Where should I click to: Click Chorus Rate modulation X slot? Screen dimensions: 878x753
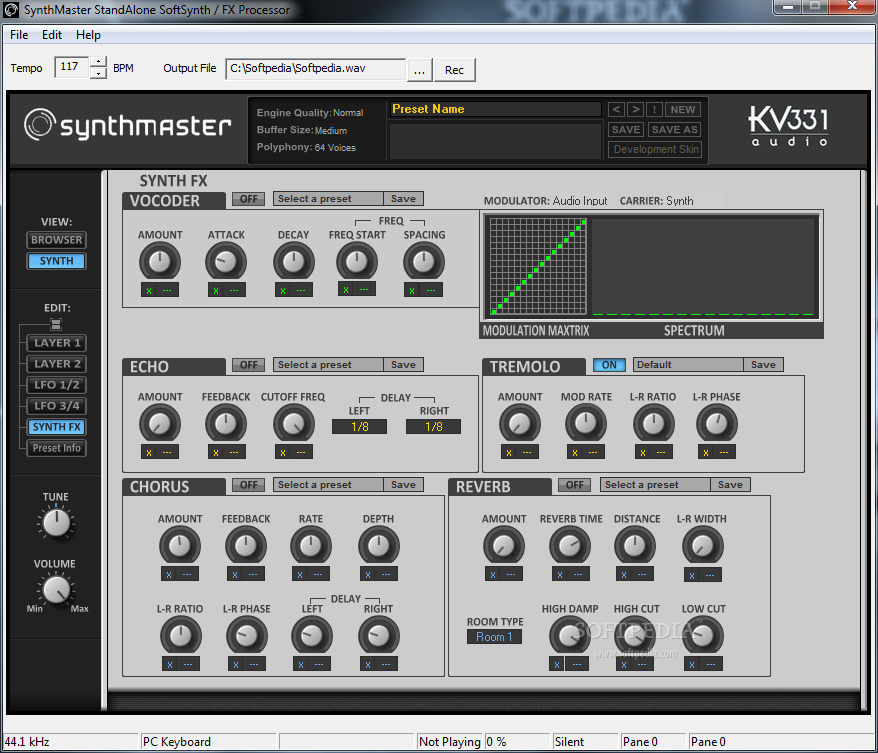point(300,574)
